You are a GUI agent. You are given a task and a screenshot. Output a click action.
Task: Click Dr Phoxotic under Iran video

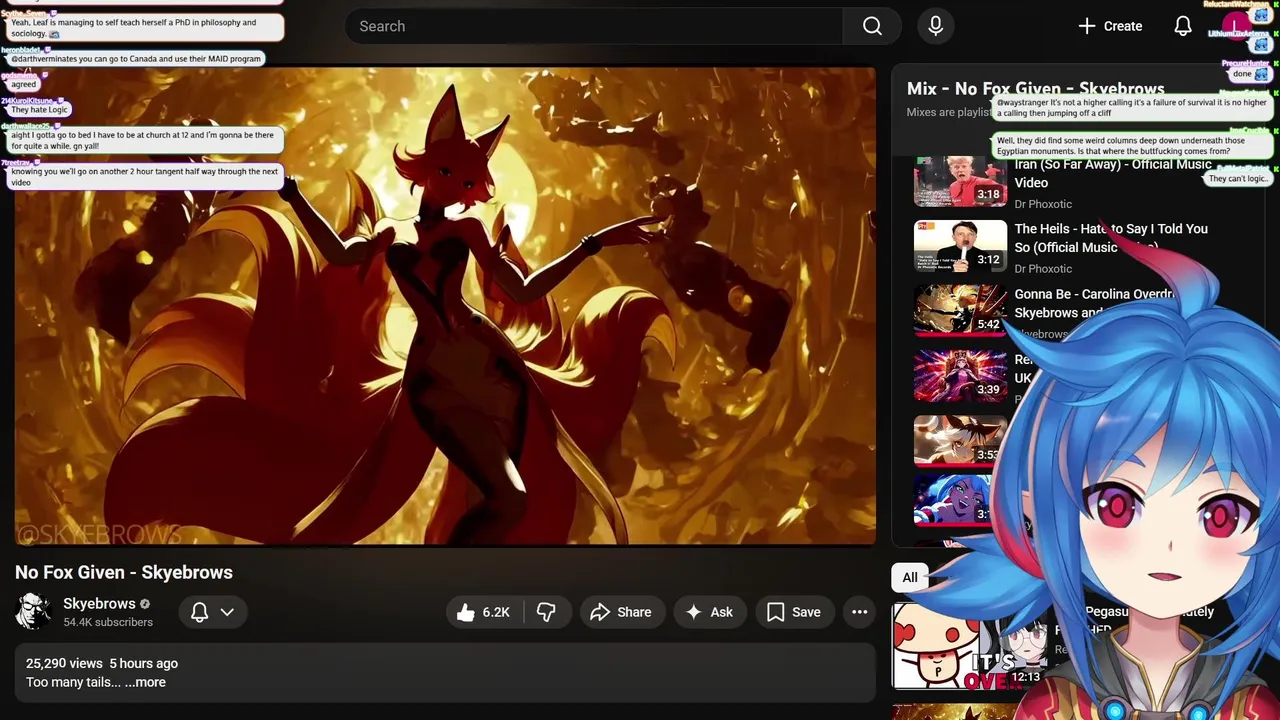pyautogui.click(x=1043, y=204)
